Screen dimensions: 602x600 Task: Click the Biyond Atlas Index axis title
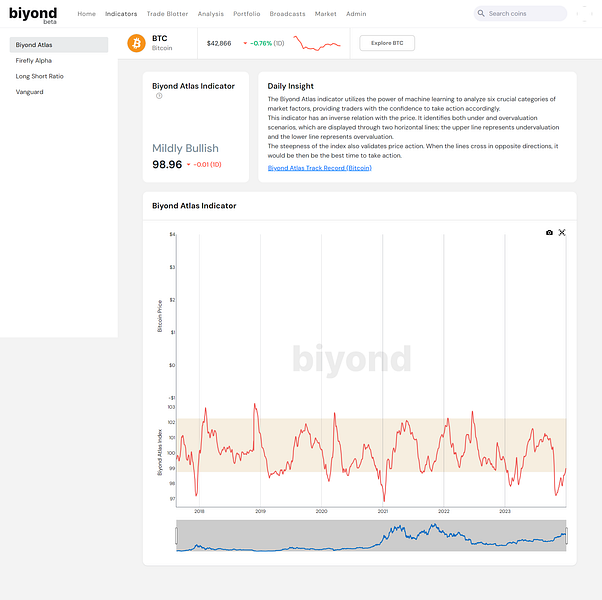(160, 452)
